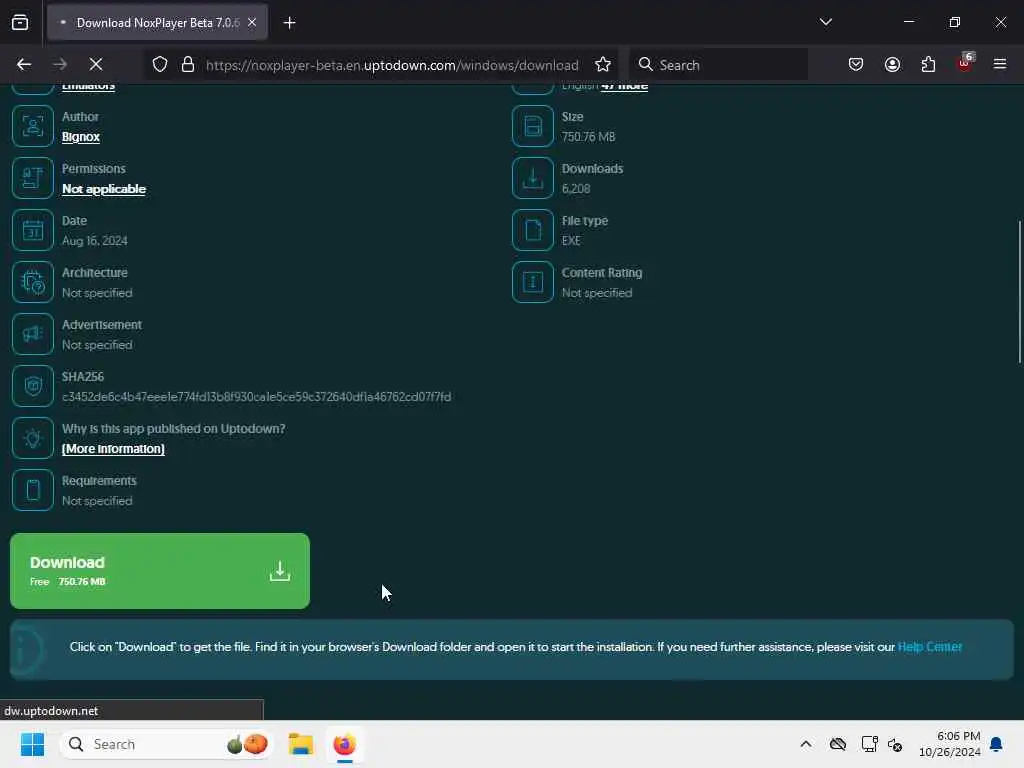Open the Firefox application menu
The image size is (1024, 768).
pyautogui.click(x=1000, y=64)
